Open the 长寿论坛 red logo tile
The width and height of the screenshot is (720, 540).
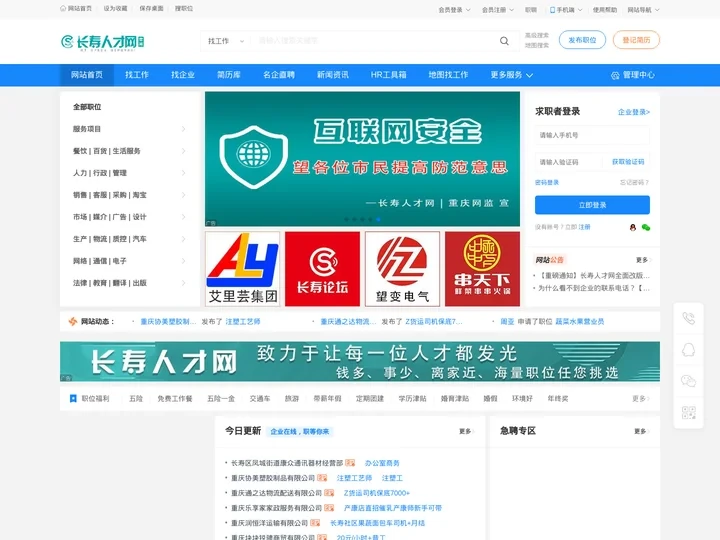(322, 269)
